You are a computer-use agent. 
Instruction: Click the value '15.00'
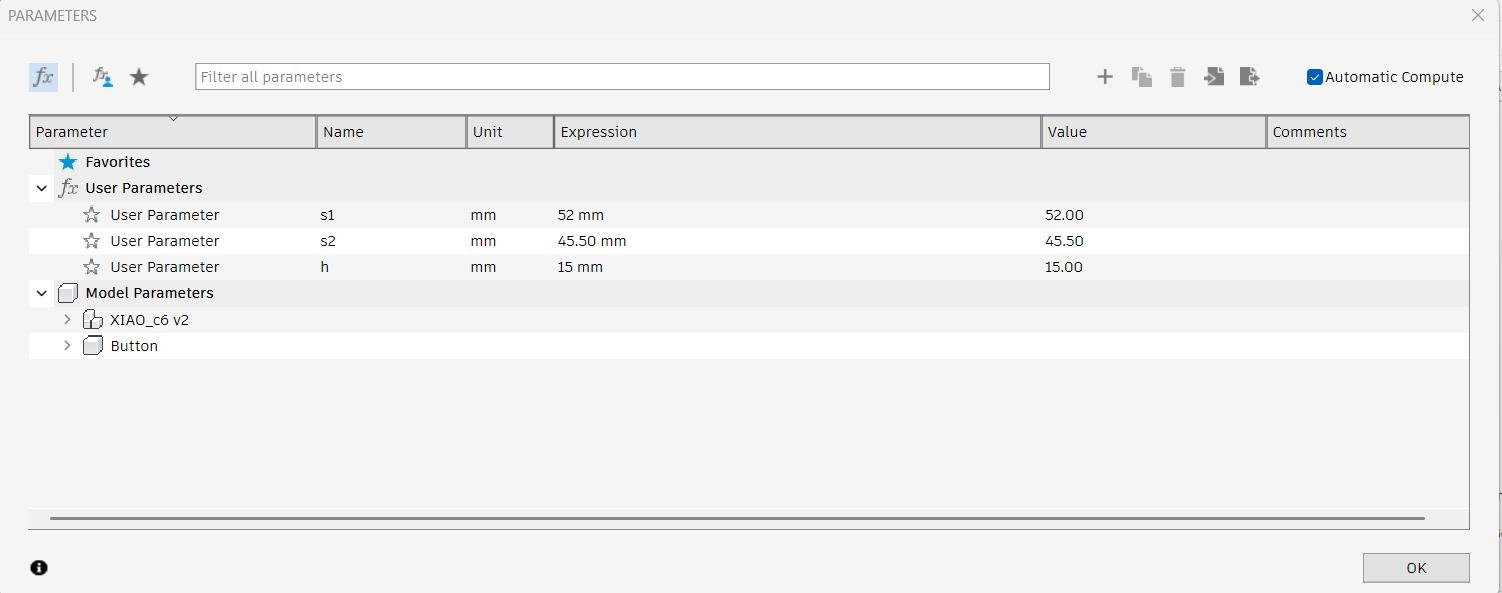[x=1064, y=267]
